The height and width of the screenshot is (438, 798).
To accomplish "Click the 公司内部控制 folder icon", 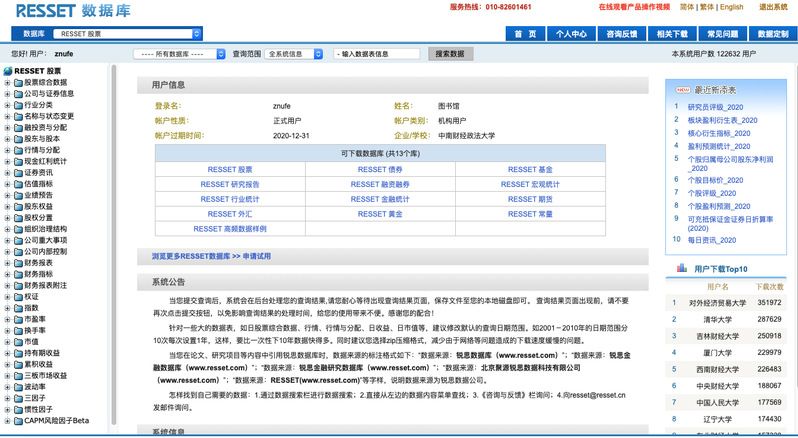I will pyautogui.click(x=18, y=252).
